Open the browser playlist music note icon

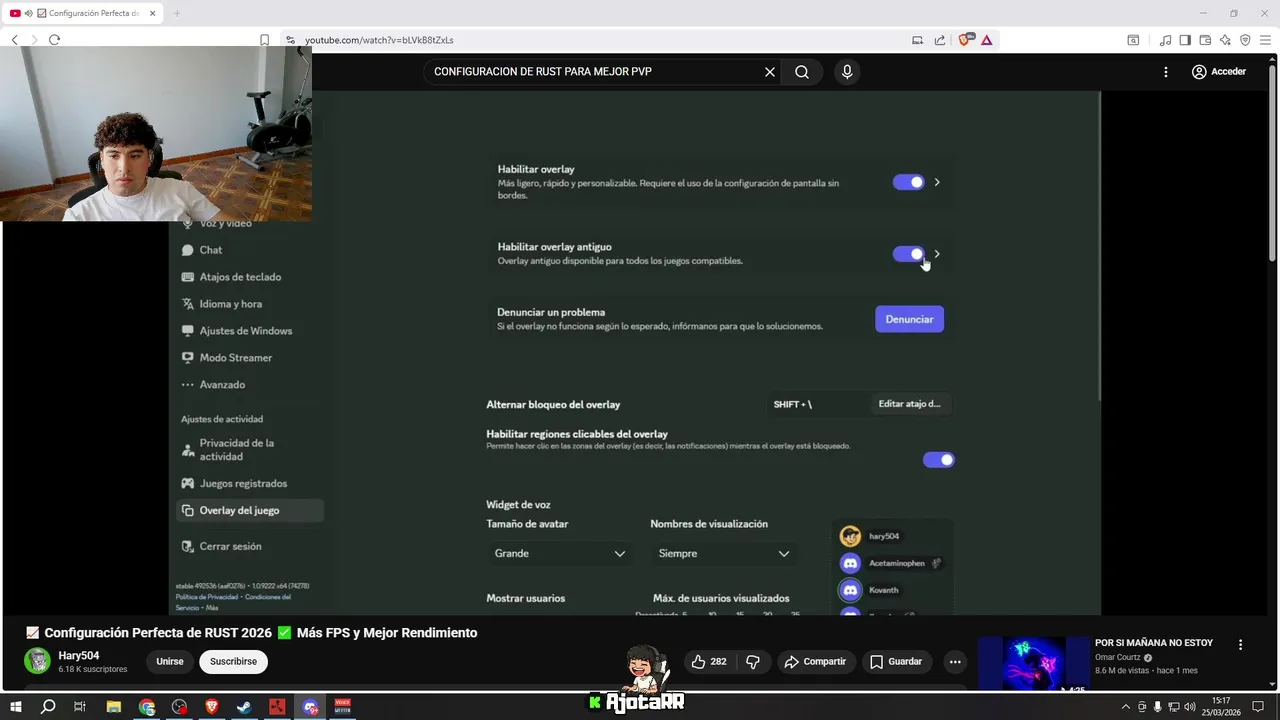pyautogui.click(x=1165, y=40)
